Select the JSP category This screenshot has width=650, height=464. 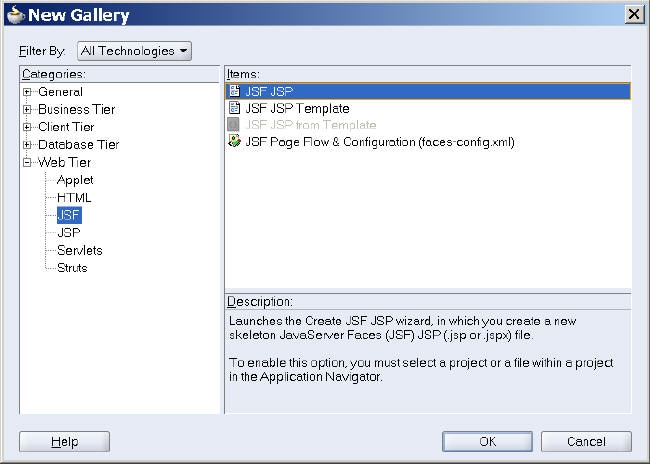69,232
